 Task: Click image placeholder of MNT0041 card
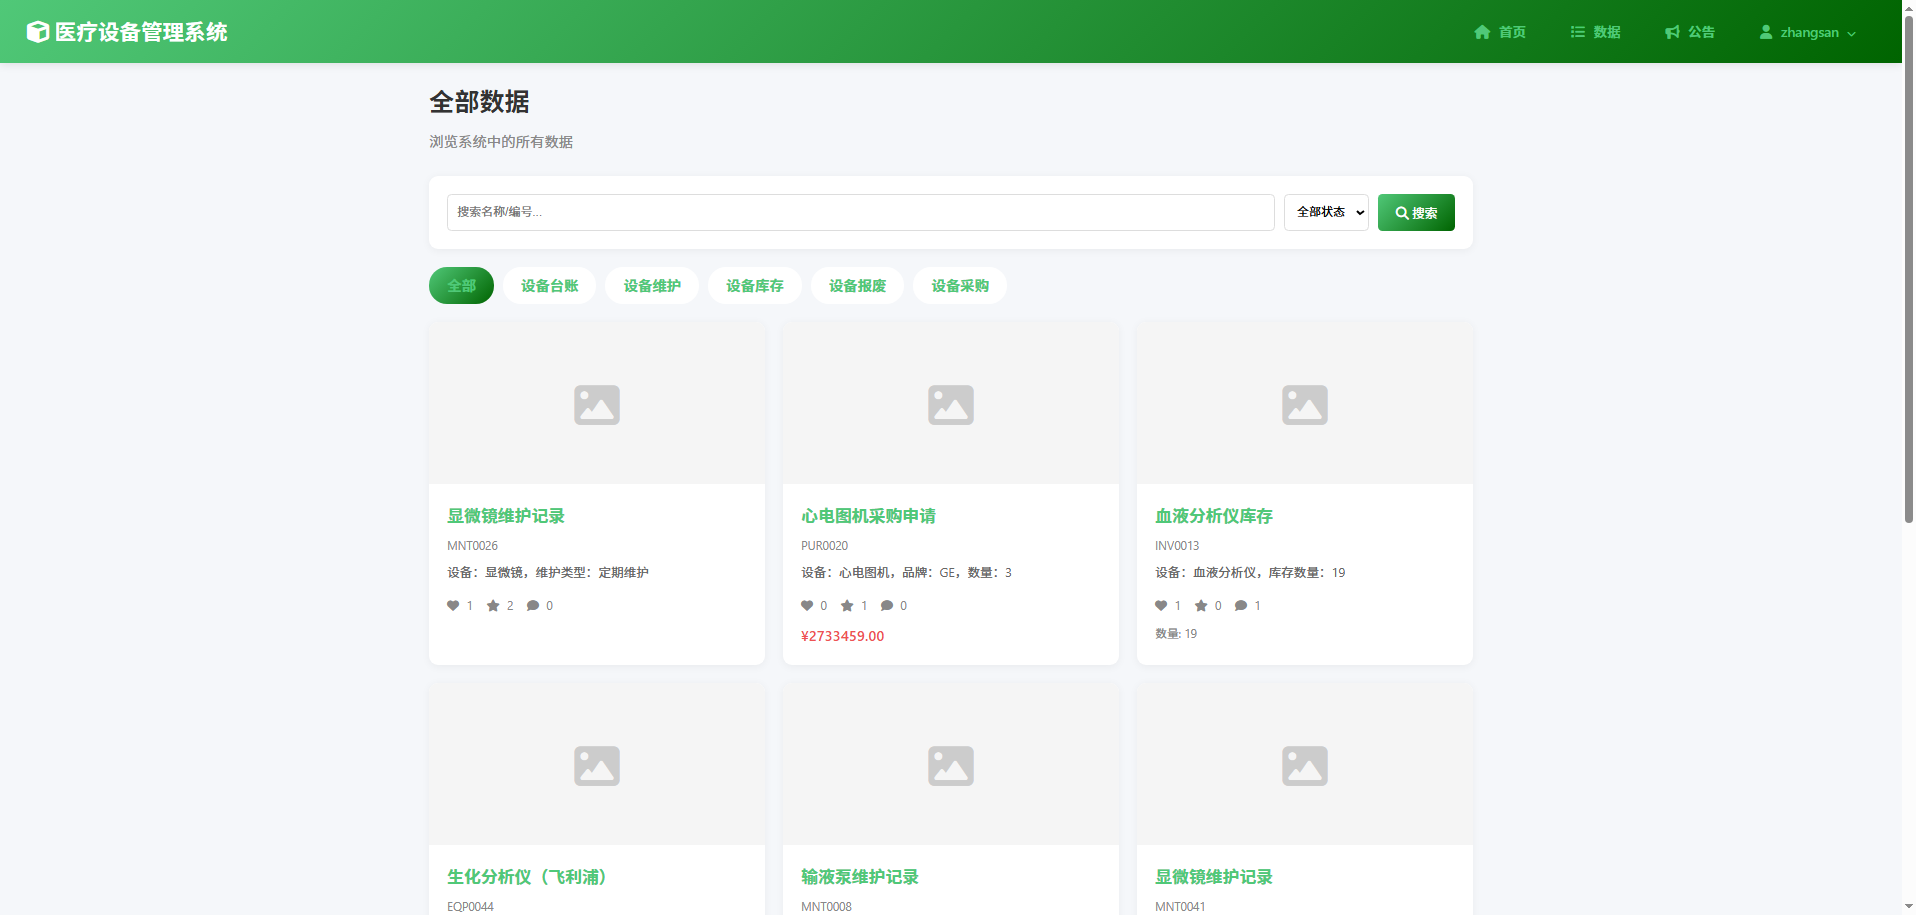pyautogui.click(x=1305, y=765)
